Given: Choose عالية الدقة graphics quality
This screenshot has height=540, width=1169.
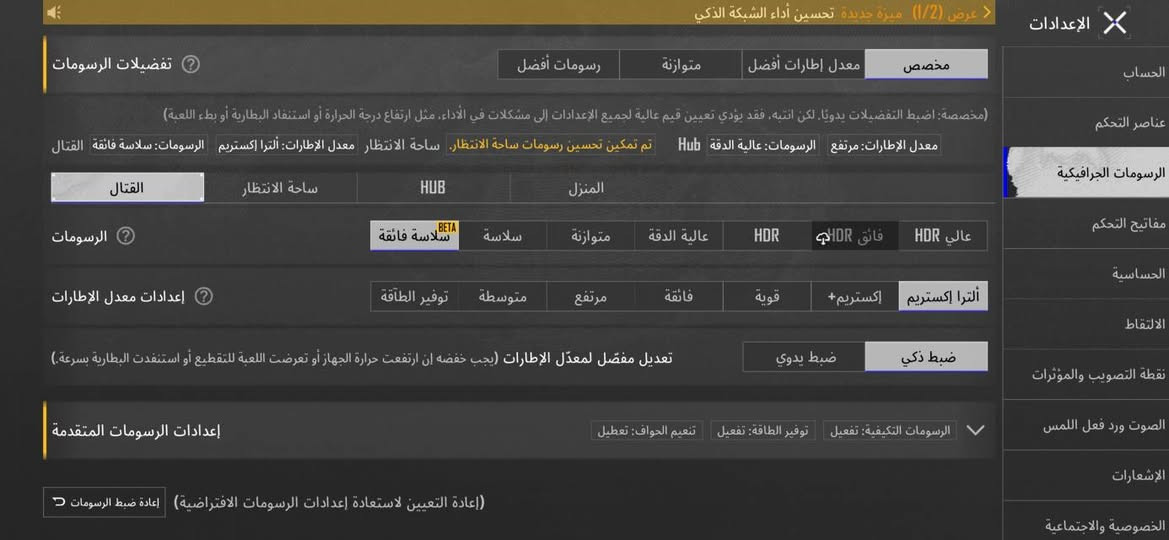Looking at the screenshot, I should click(678, 236).
